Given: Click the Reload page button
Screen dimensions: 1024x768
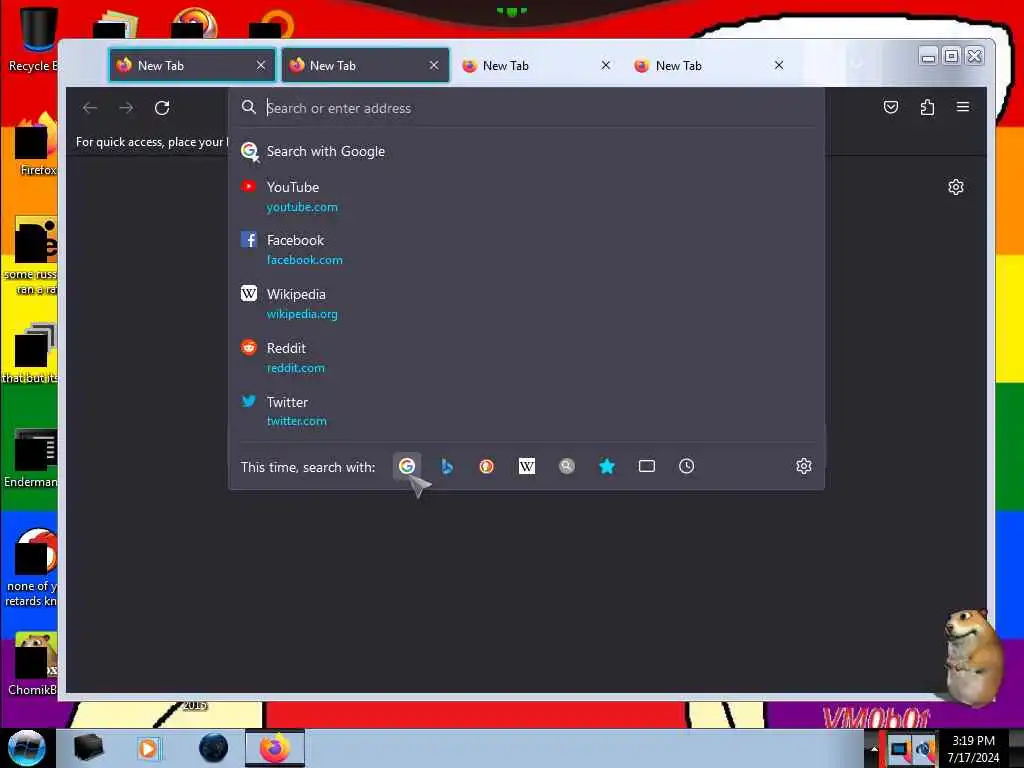Looking at the screenshot, I should (x=162, y=108).
